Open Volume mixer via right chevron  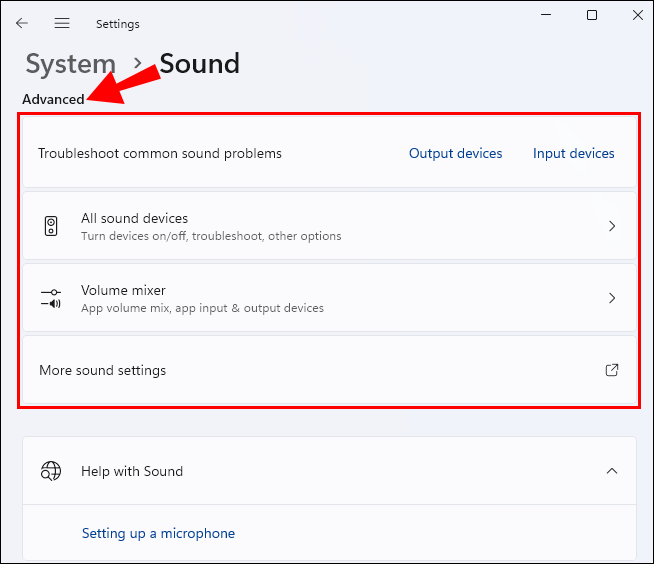click(612, 298)
